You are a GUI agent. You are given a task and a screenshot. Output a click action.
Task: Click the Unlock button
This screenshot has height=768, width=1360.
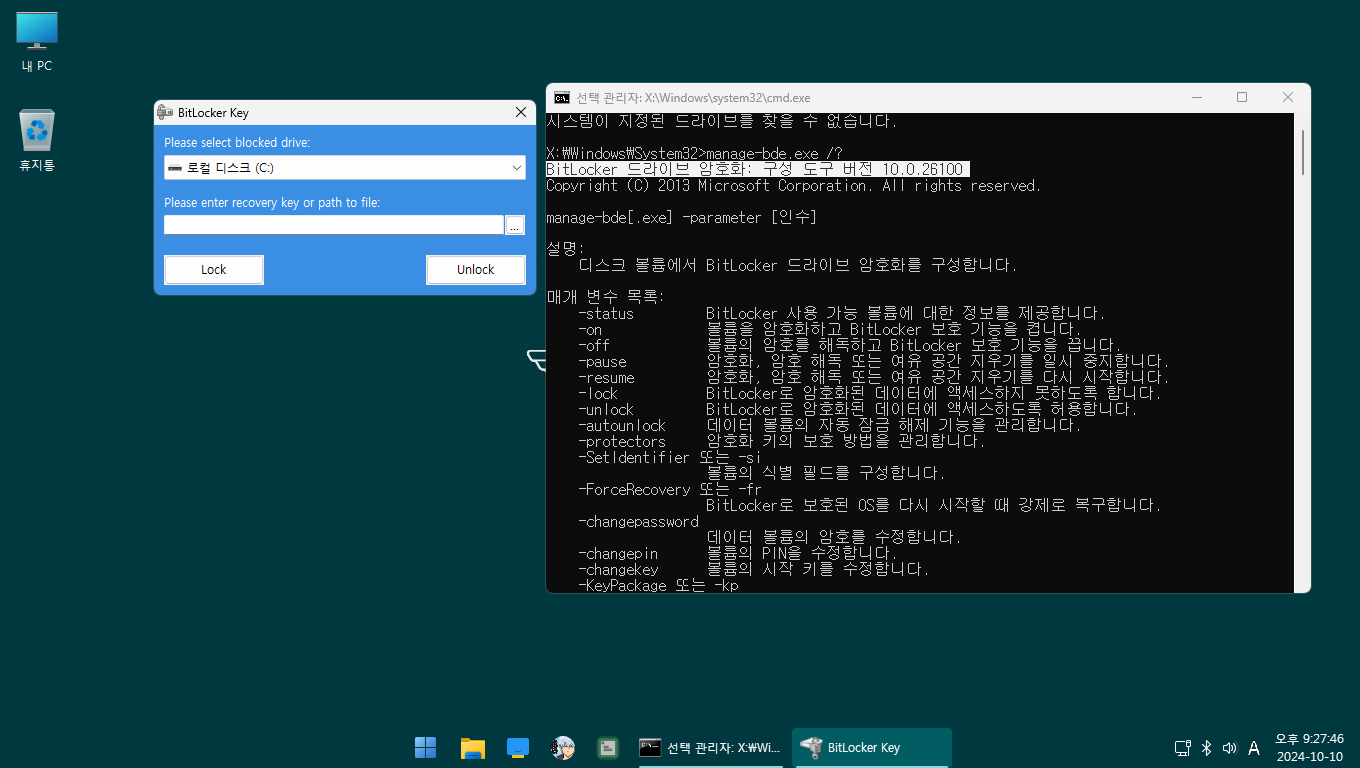[x=476, y=269]
